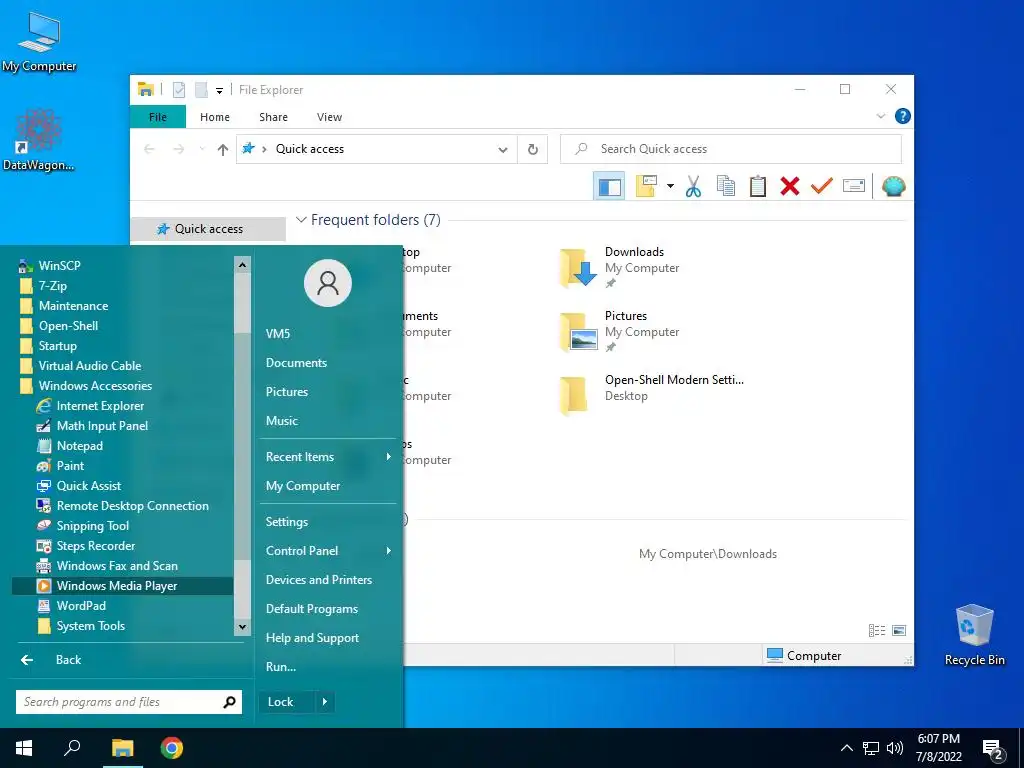Switch to the Share ribbon tab
Viewport: 1024px width, 768px height.
click(x=273, y=117)
